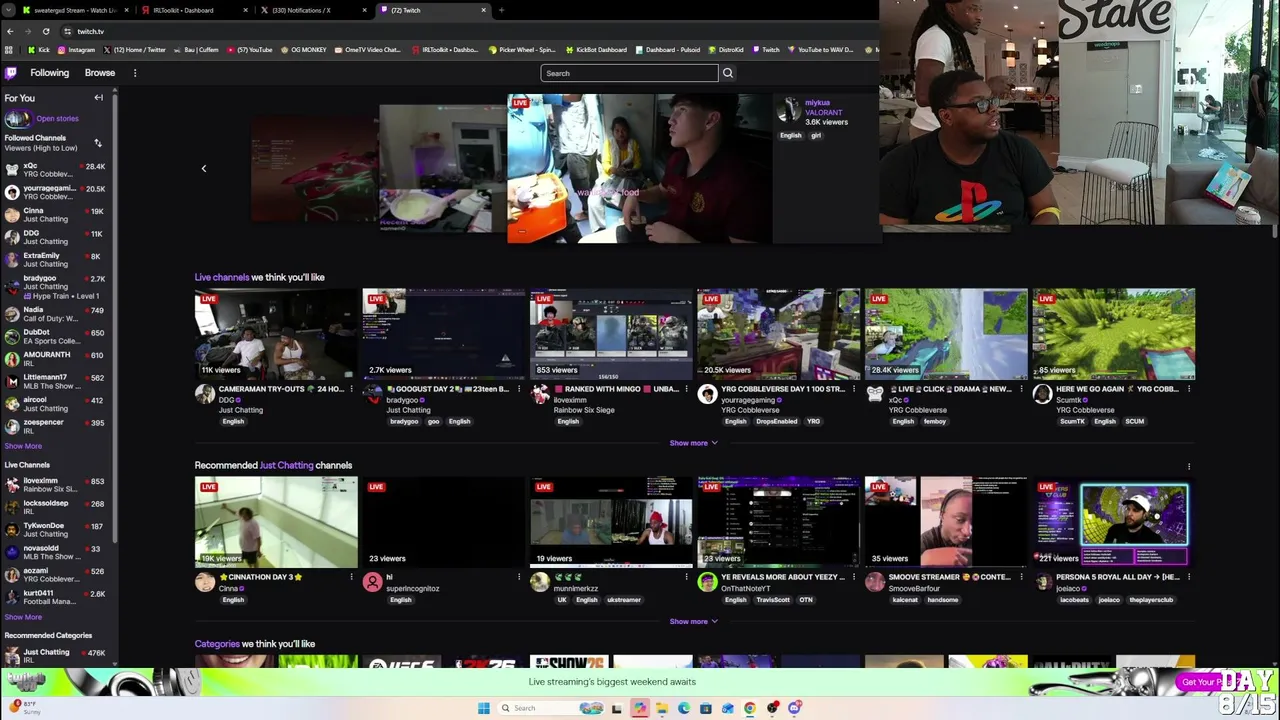
Task: Open the Instagram bookmark
Action: point(76,50)
